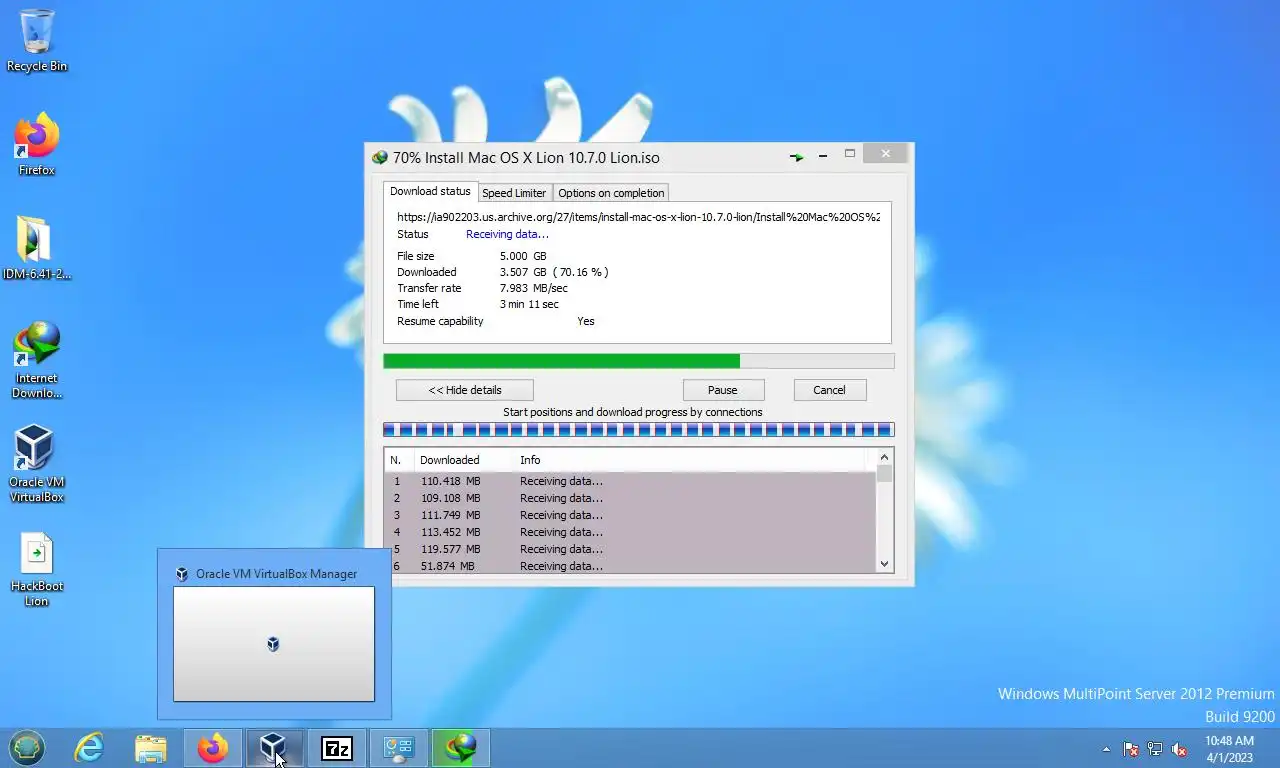Click the network status tray icon
The image size is (1280, 768).
[x=1155, y=749]
